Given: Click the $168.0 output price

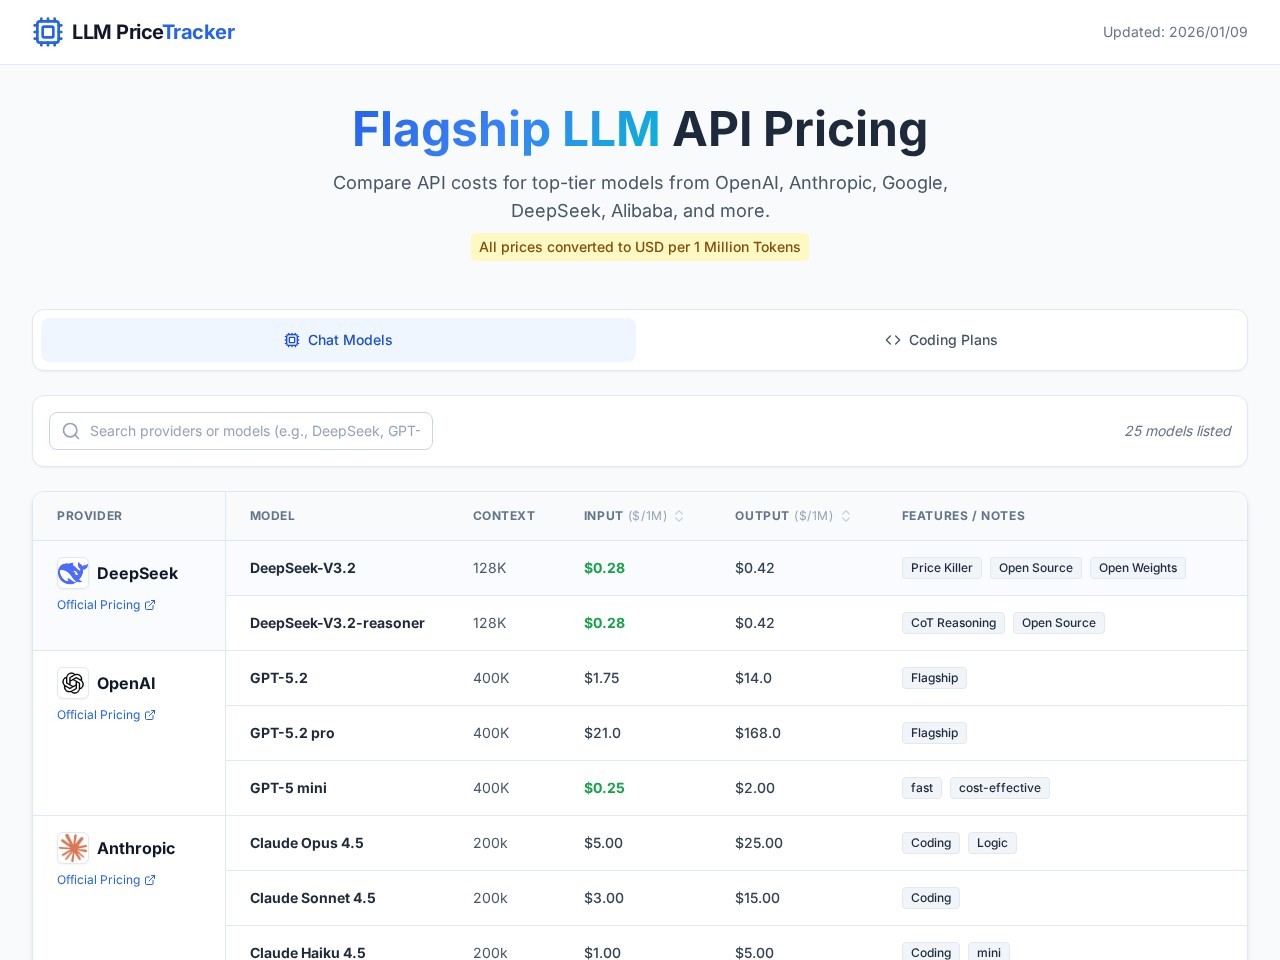Looking at the screenshot, I should coord(758,733).
